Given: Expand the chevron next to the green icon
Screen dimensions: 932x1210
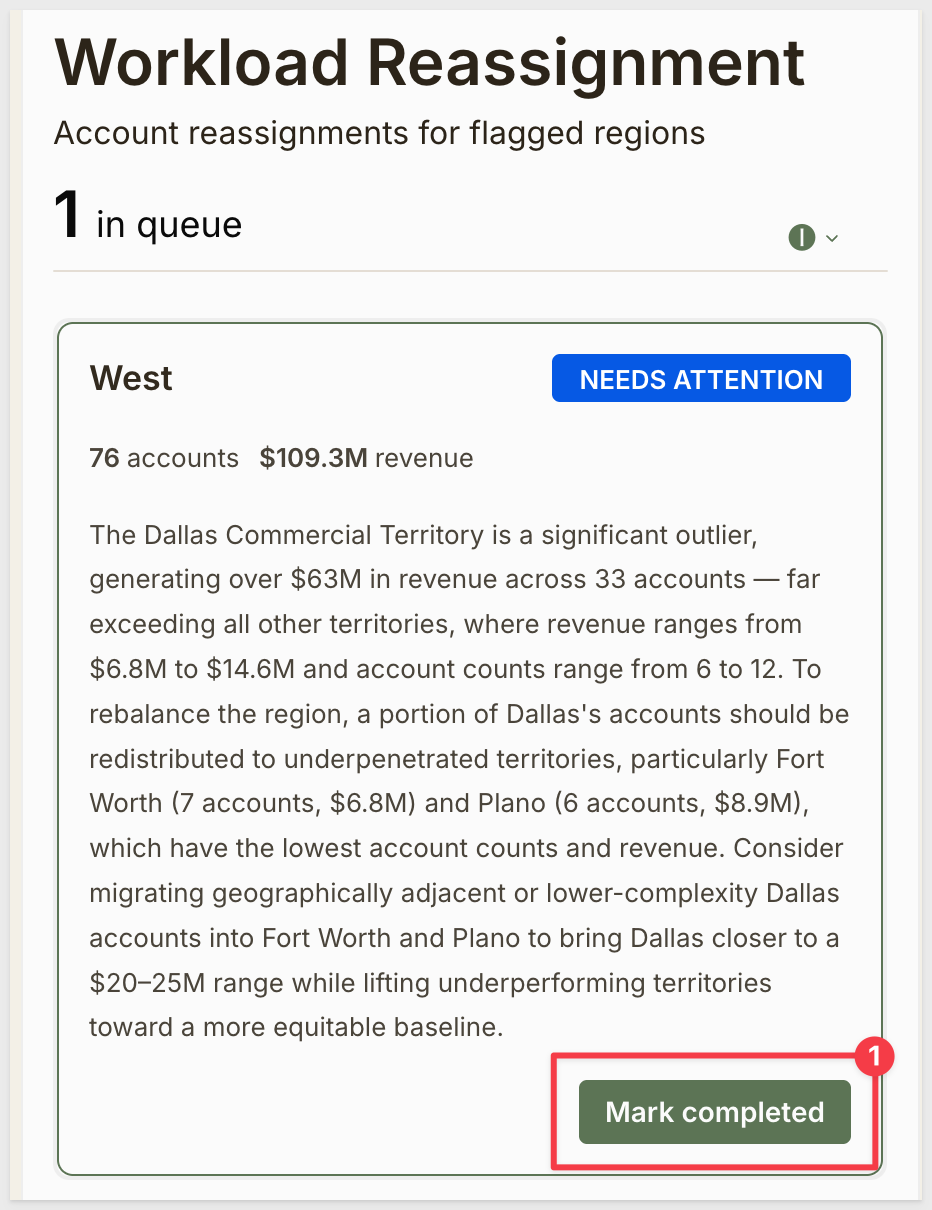Looking at the screenshot, I should click(x=832, y=239).
